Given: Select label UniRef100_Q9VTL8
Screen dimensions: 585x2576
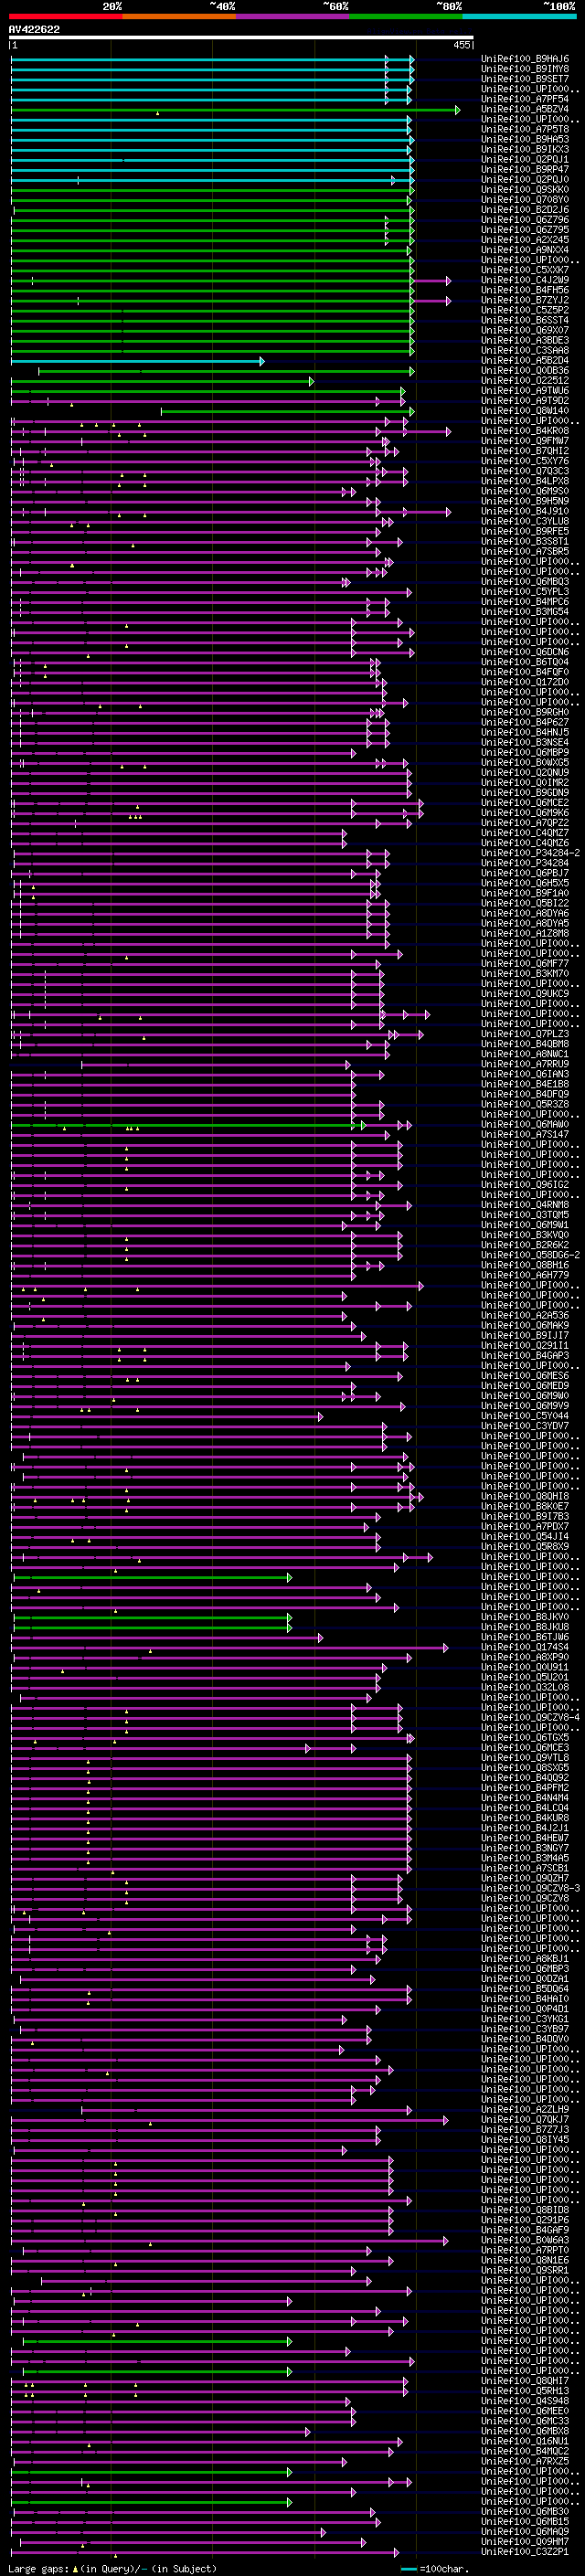Looking at the screenshot, I should coord(524,1757).
